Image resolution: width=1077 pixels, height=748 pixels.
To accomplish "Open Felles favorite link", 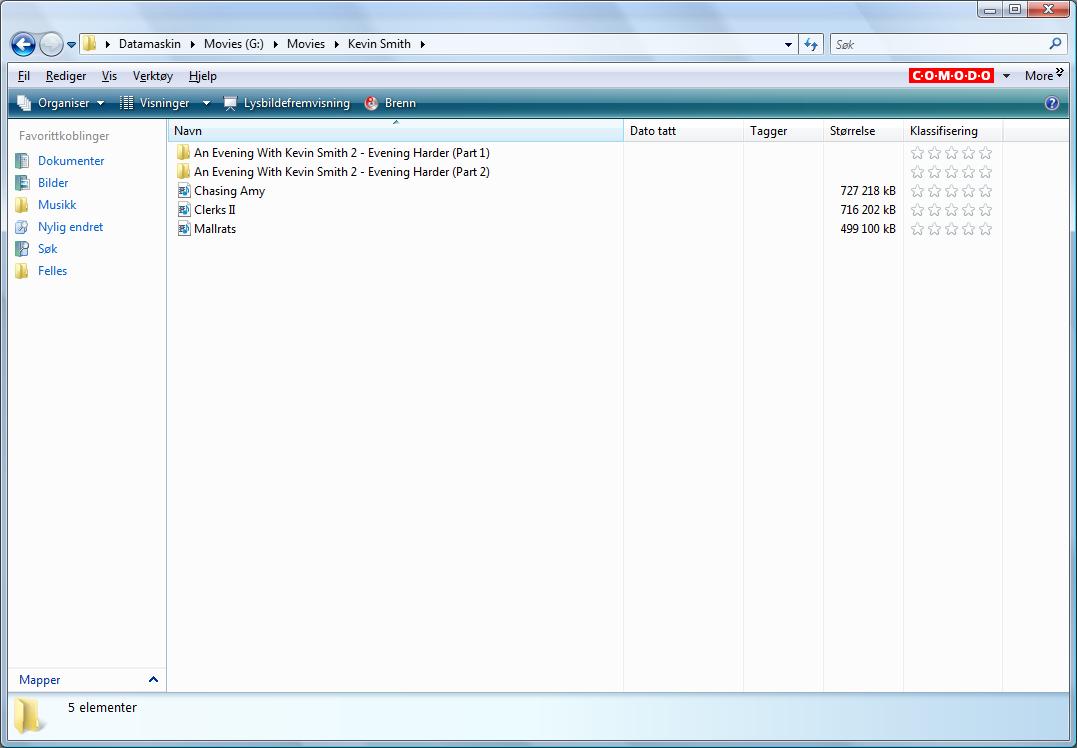I will pyautogui.click(x=52, y=271).
